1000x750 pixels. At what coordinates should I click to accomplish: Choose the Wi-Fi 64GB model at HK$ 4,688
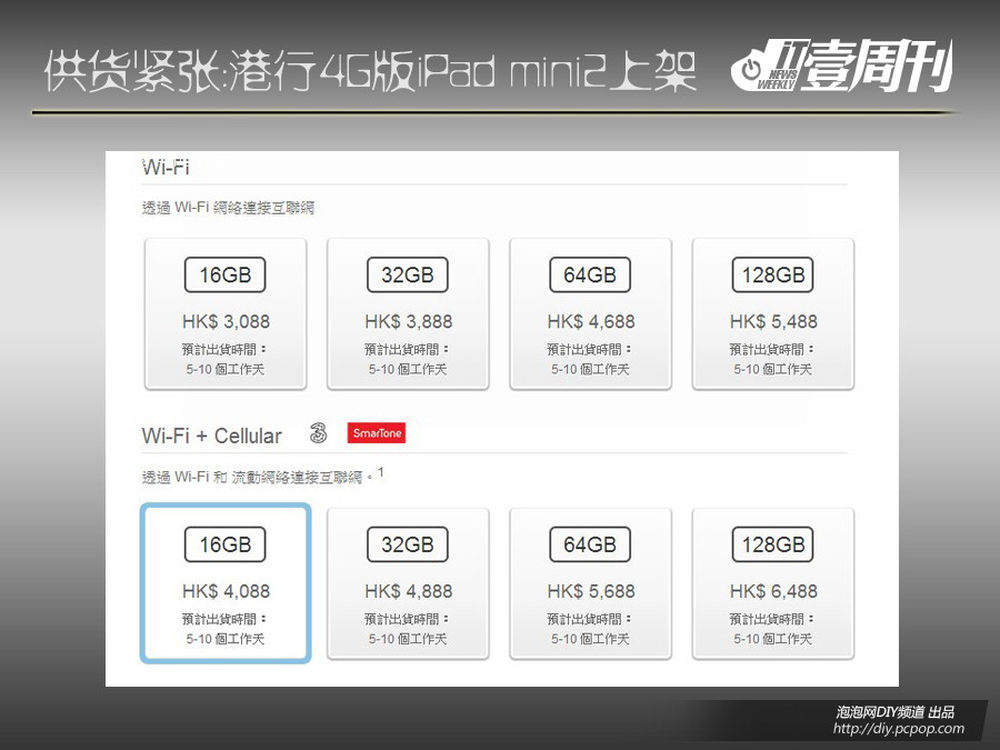pos(591,314)
